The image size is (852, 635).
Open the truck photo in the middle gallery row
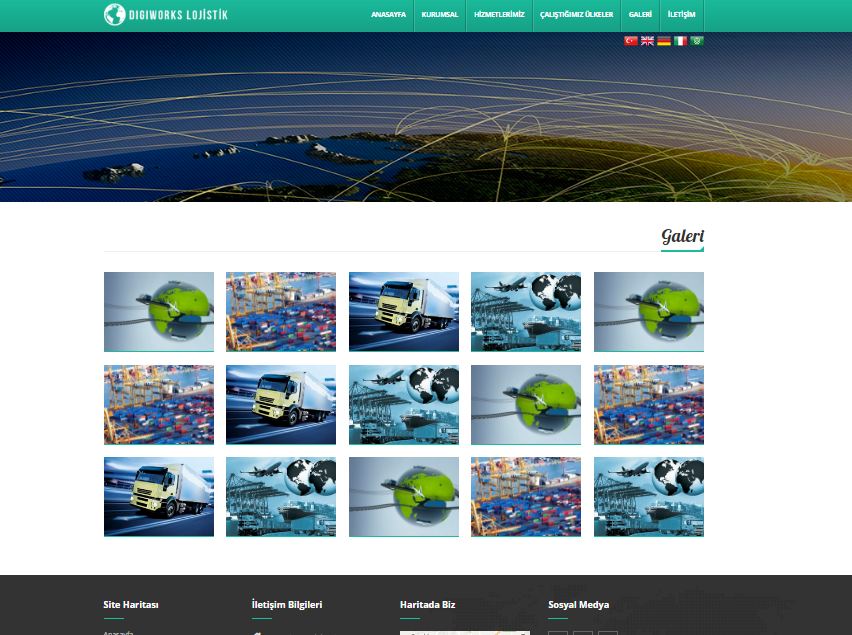[x=281, y=405]
